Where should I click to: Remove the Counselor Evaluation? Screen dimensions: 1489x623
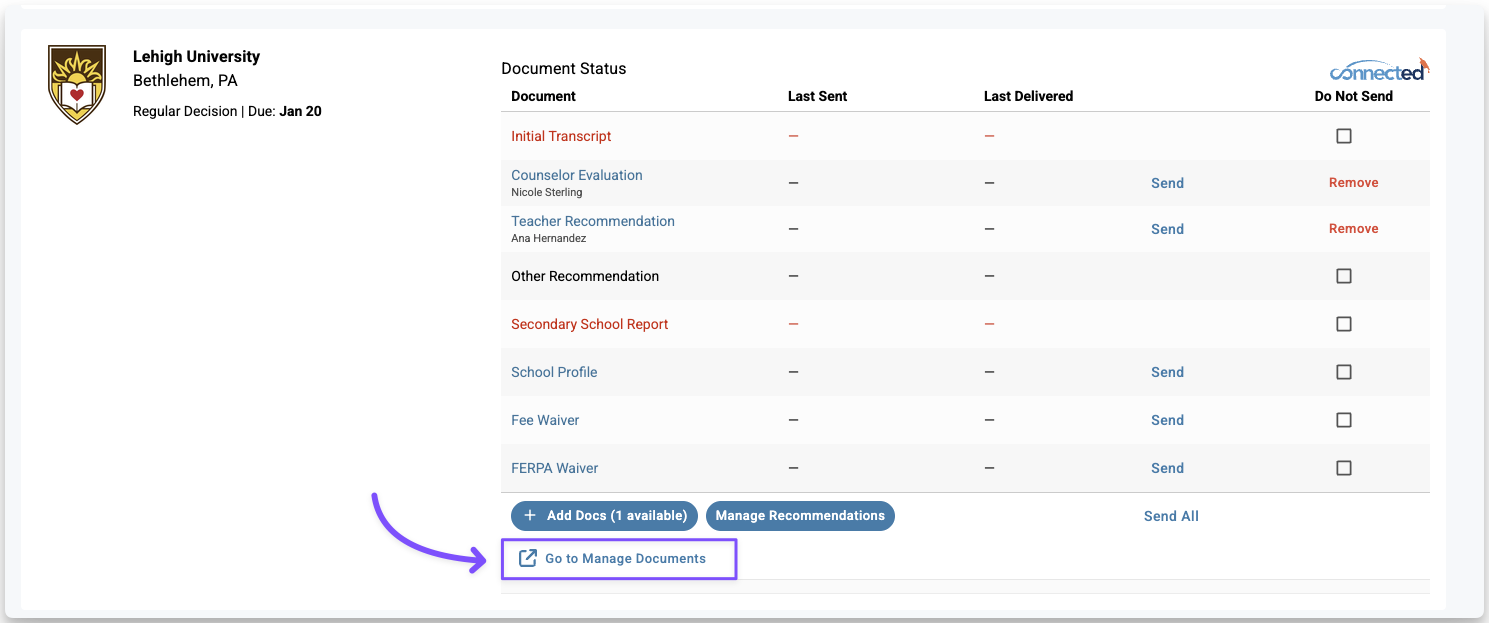1353,183
